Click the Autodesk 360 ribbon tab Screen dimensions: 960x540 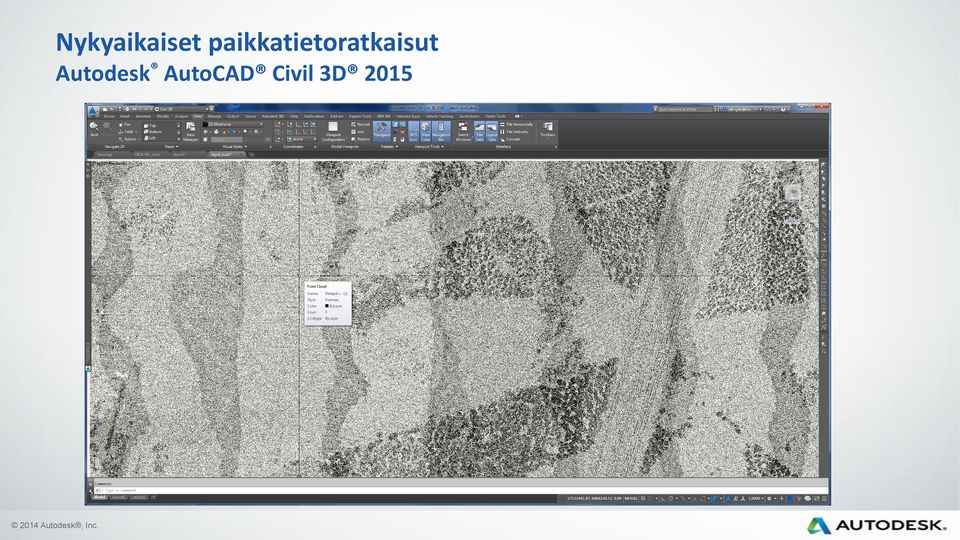tap(273, 116)
